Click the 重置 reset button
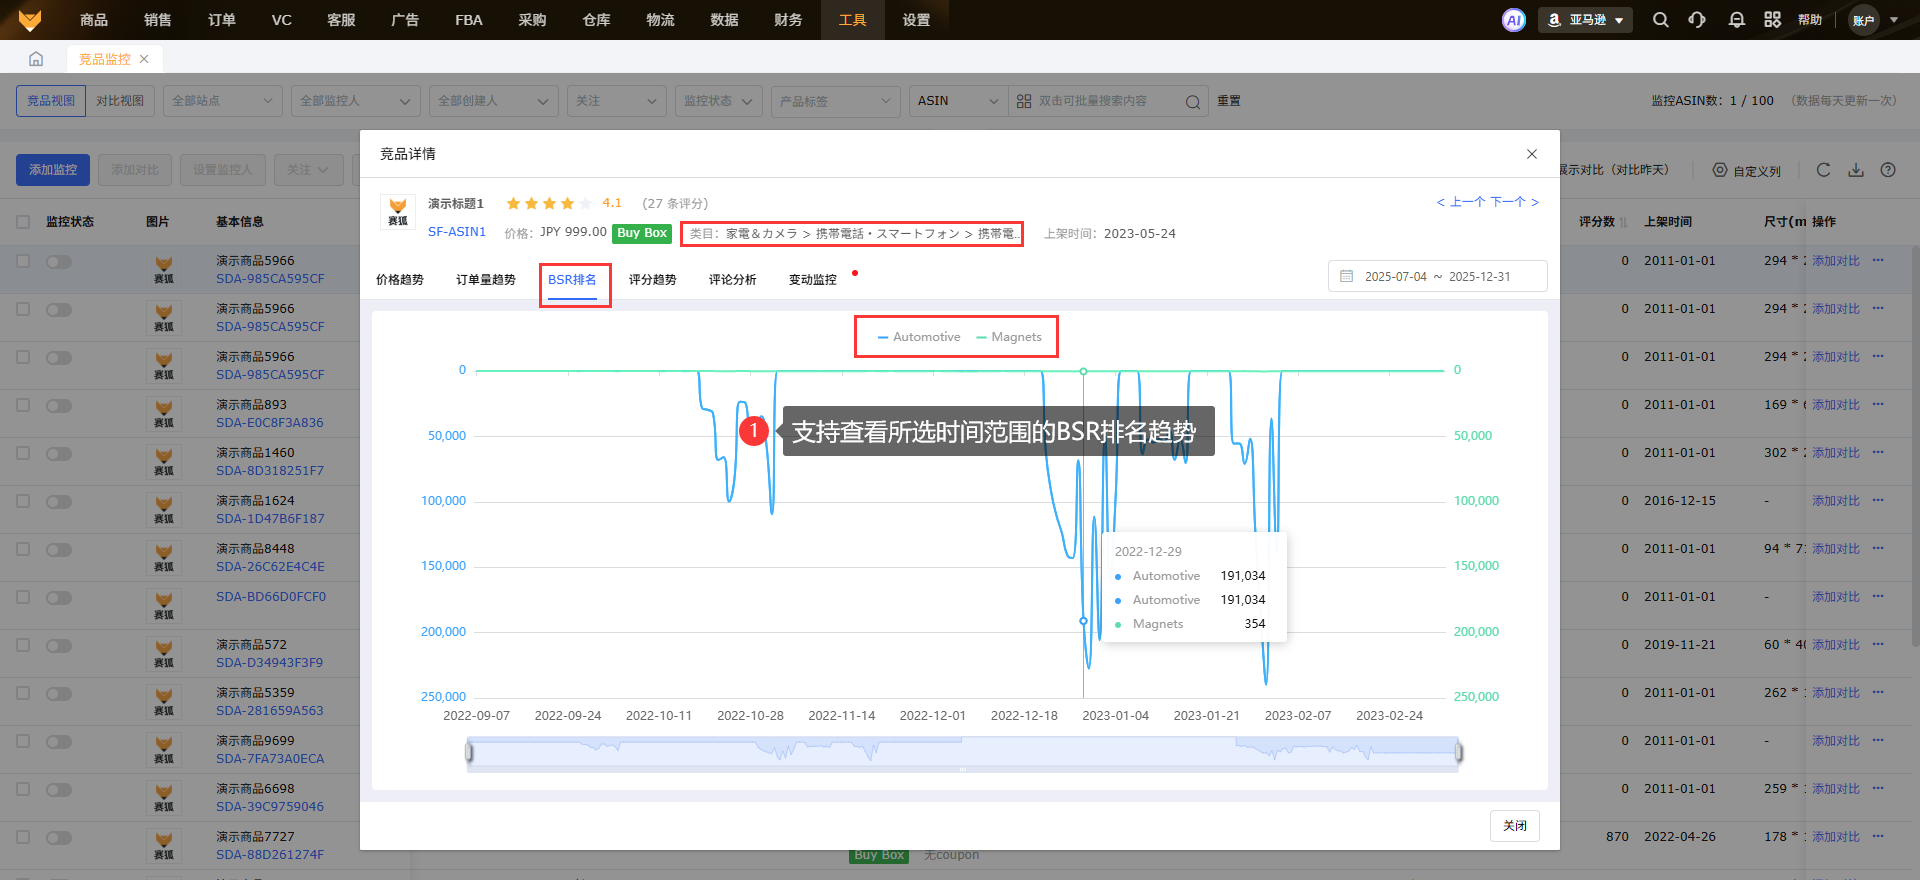This screenshot has width=1920, height=880. point(1229,101)
